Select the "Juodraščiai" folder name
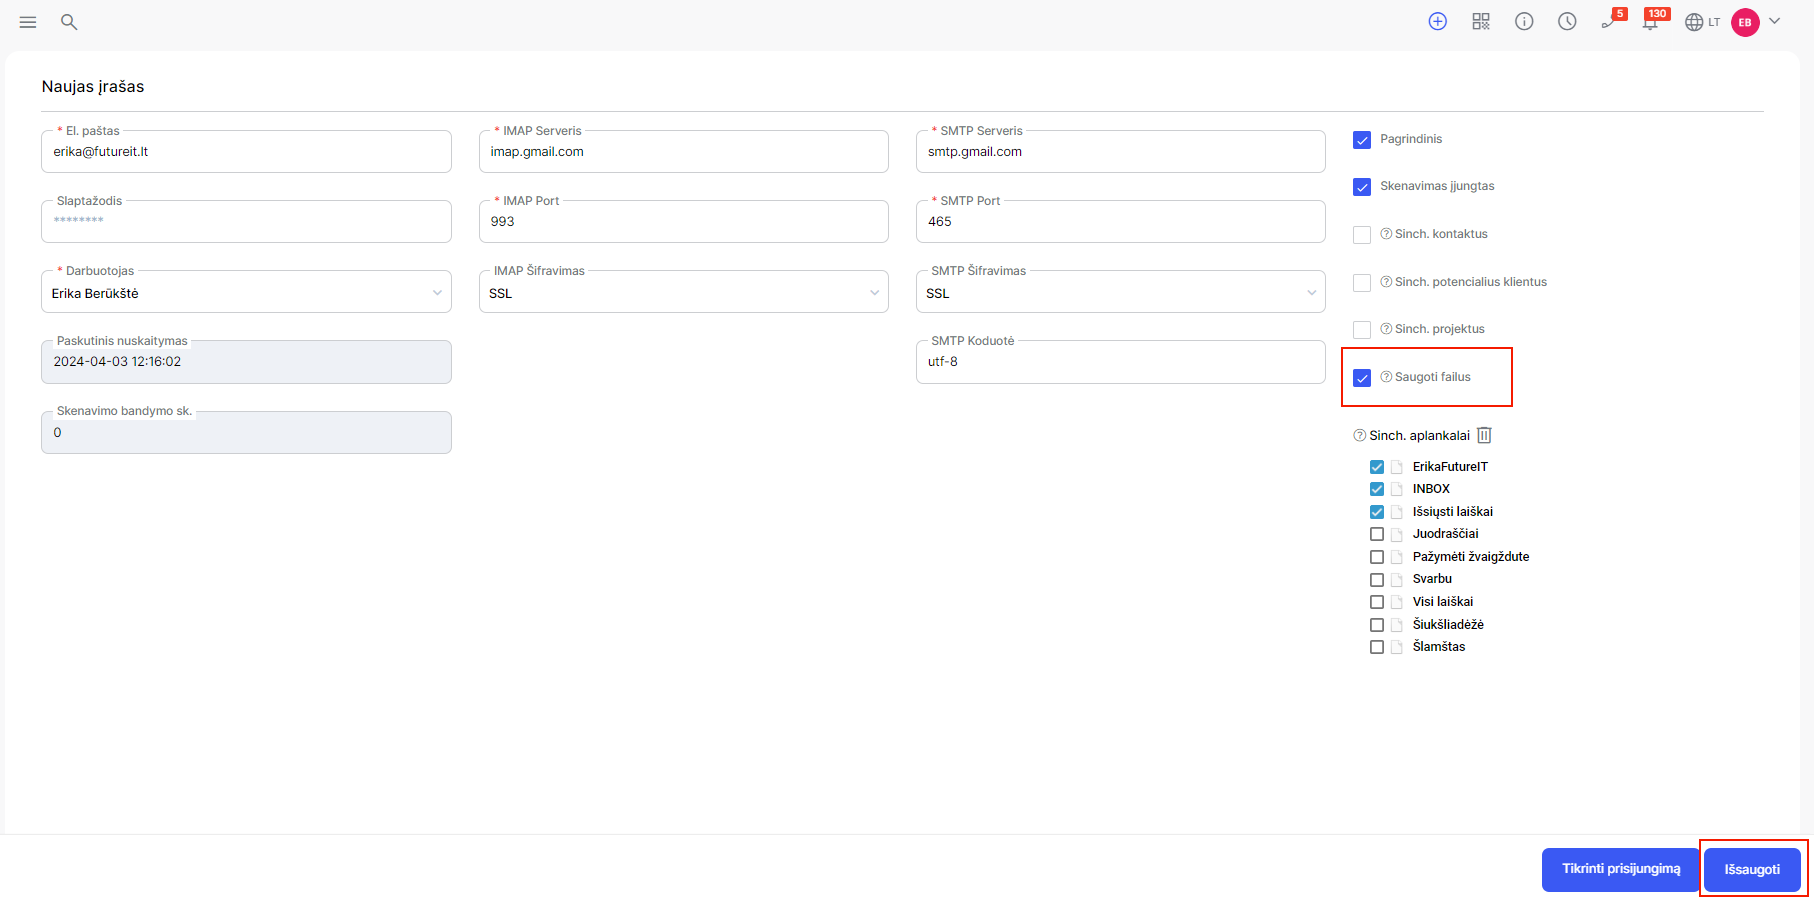This screenshot has width=1814, height=905. coord(1445,534)
